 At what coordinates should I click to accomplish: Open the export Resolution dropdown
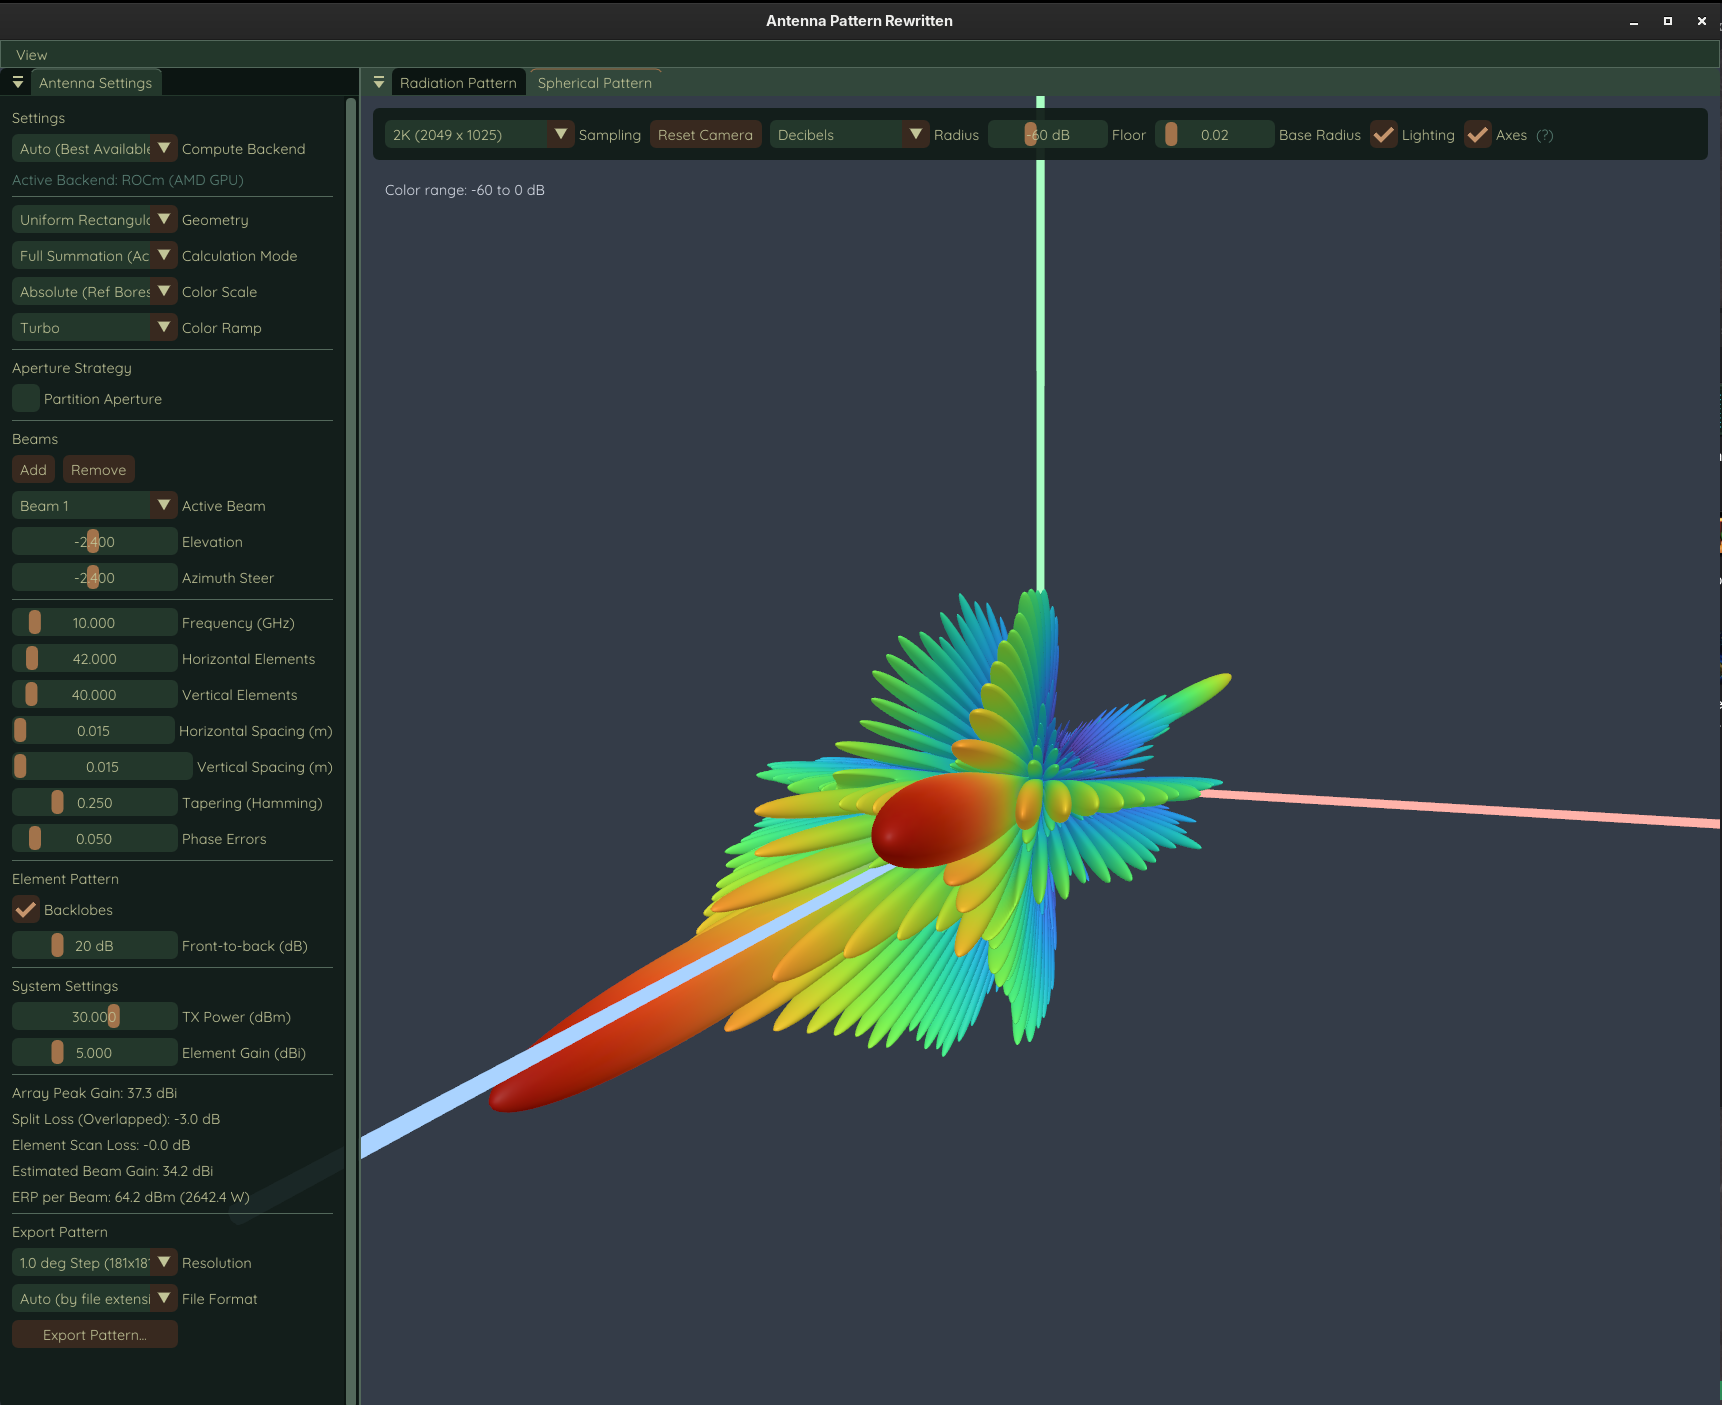coord(94,1262)
